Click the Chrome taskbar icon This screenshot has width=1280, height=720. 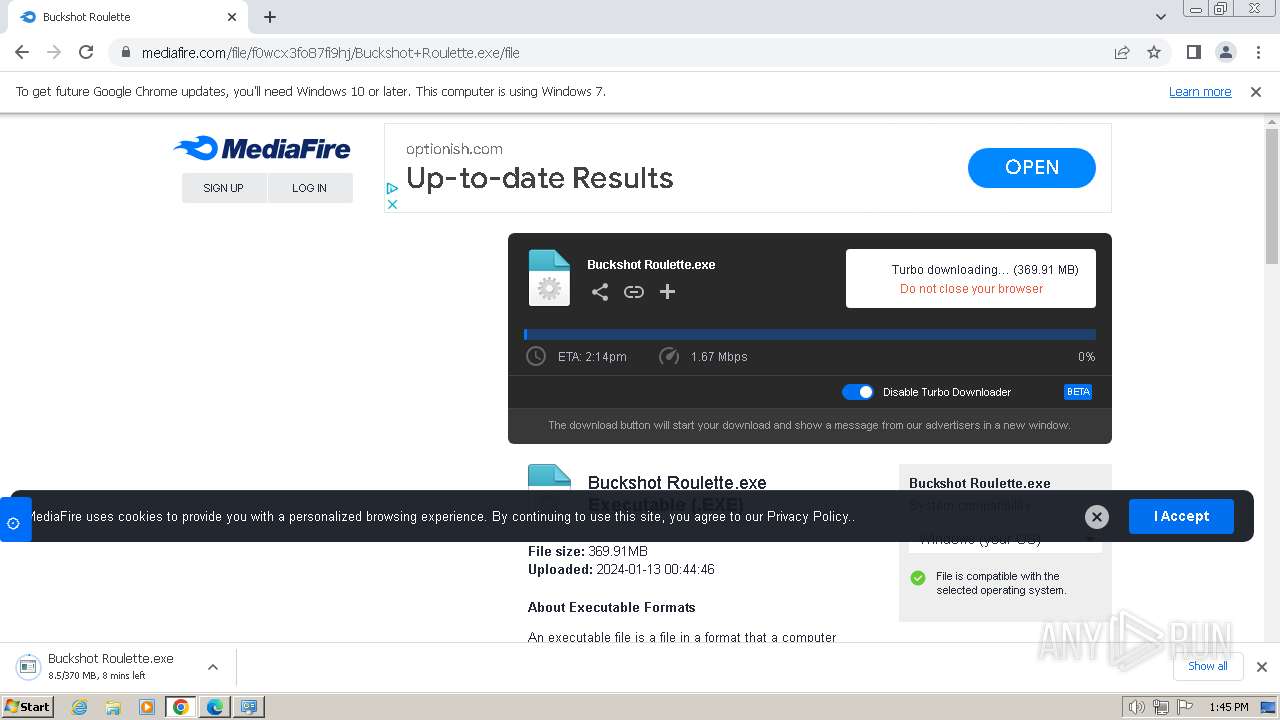(181, 707)
